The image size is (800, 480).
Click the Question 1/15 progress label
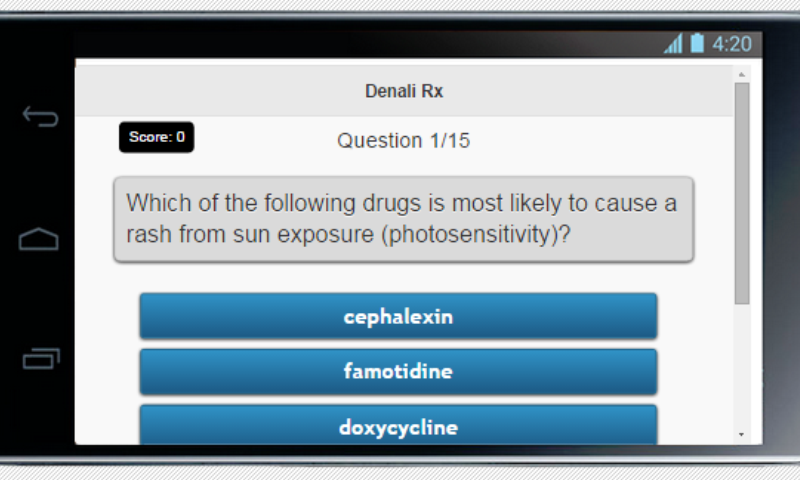[x=403, y=140]
